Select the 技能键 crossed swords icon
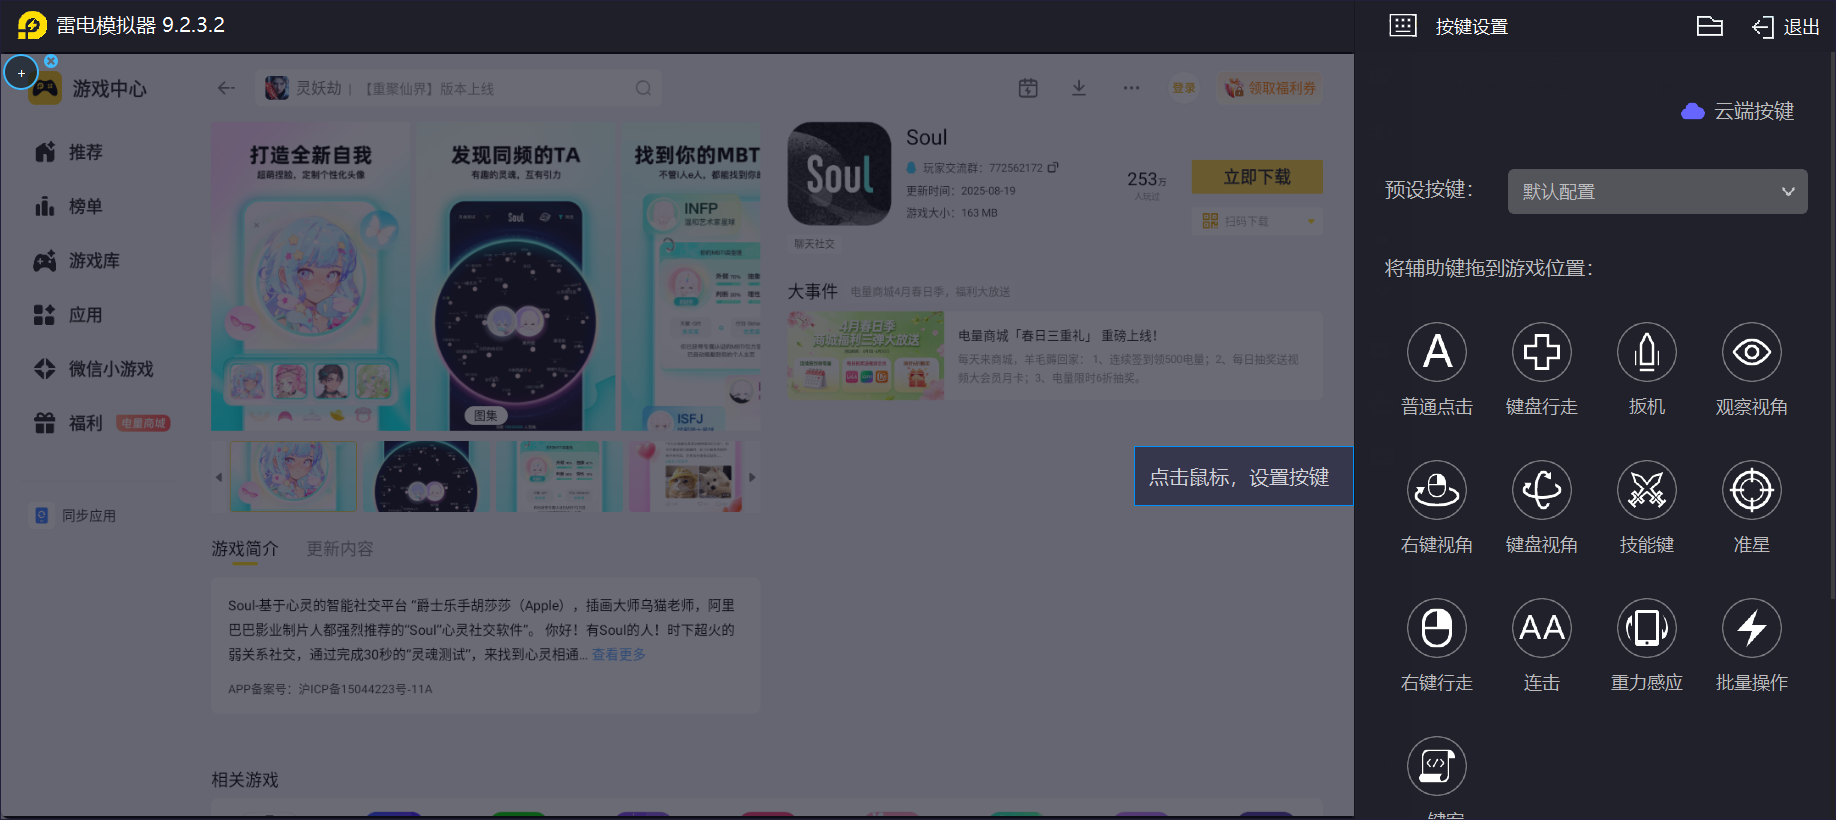This screenshot has height=820, width=1836. coord(1647,490)
